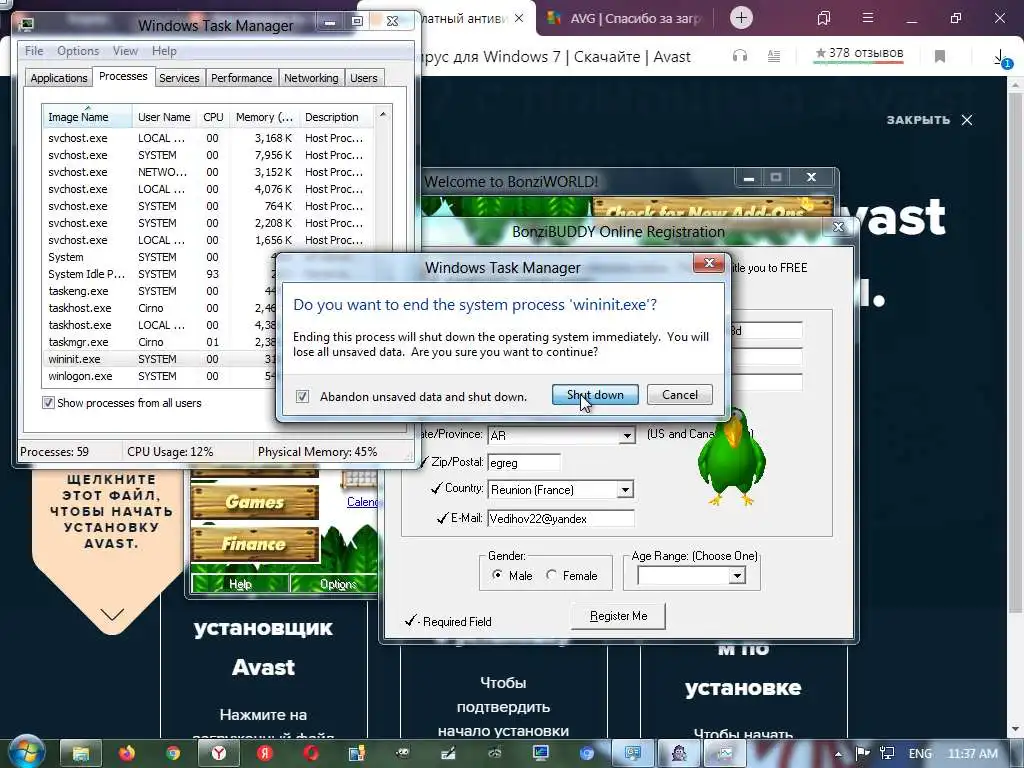Click the browser page vertical scrollbar thumb

coord(1016,353)
